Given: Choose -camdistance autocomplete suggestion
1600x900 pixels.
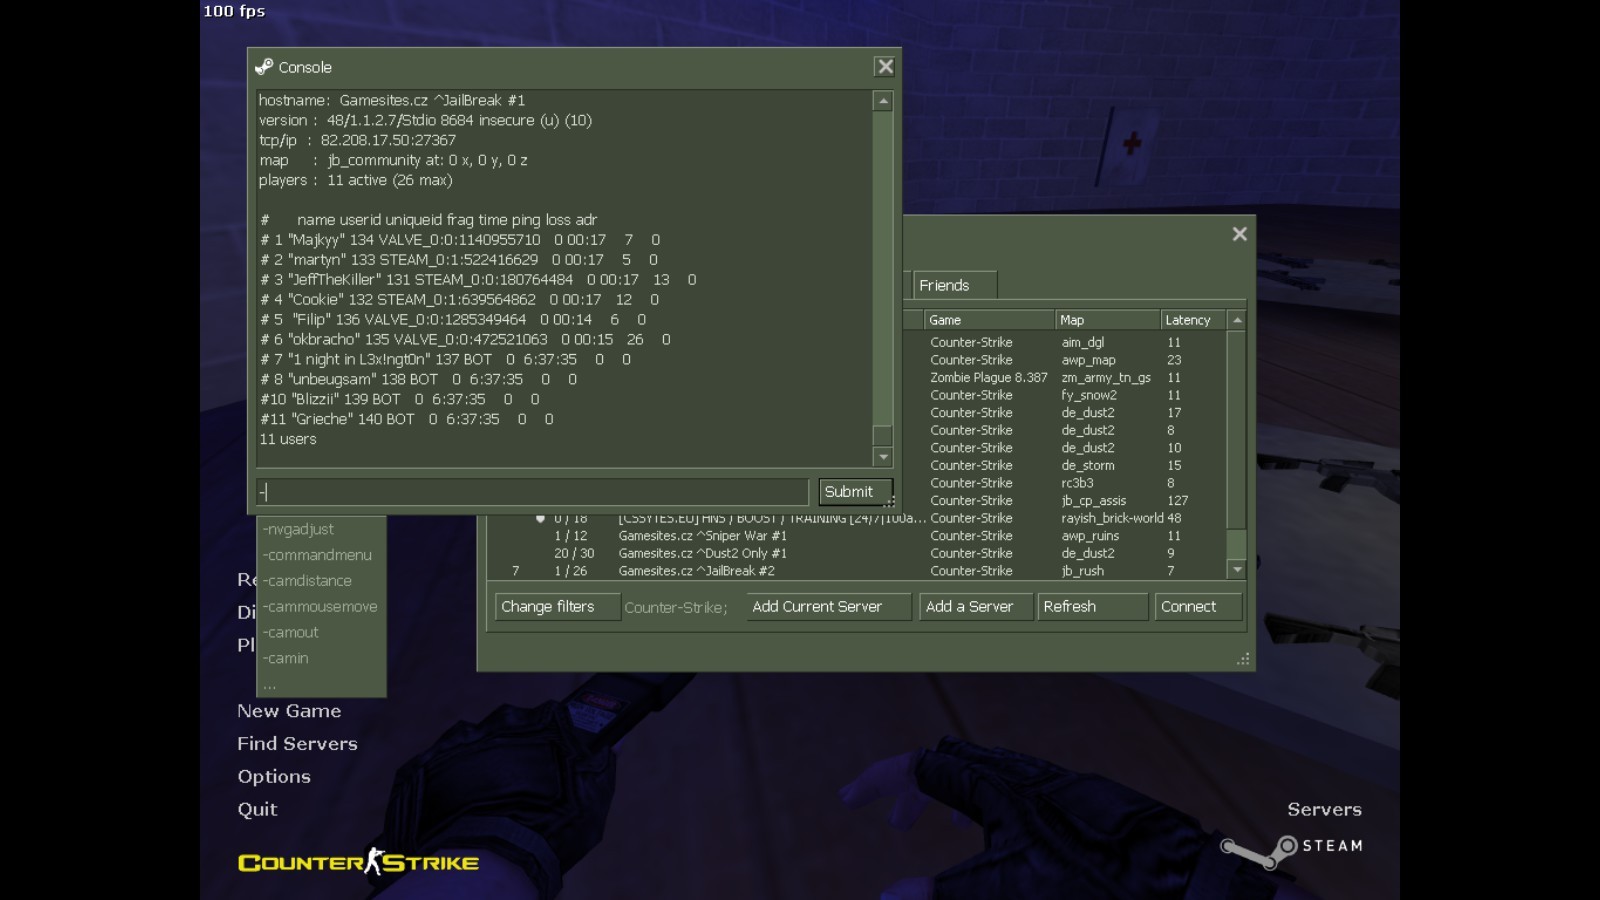Looking at the screenshot, I should point(321,581).
